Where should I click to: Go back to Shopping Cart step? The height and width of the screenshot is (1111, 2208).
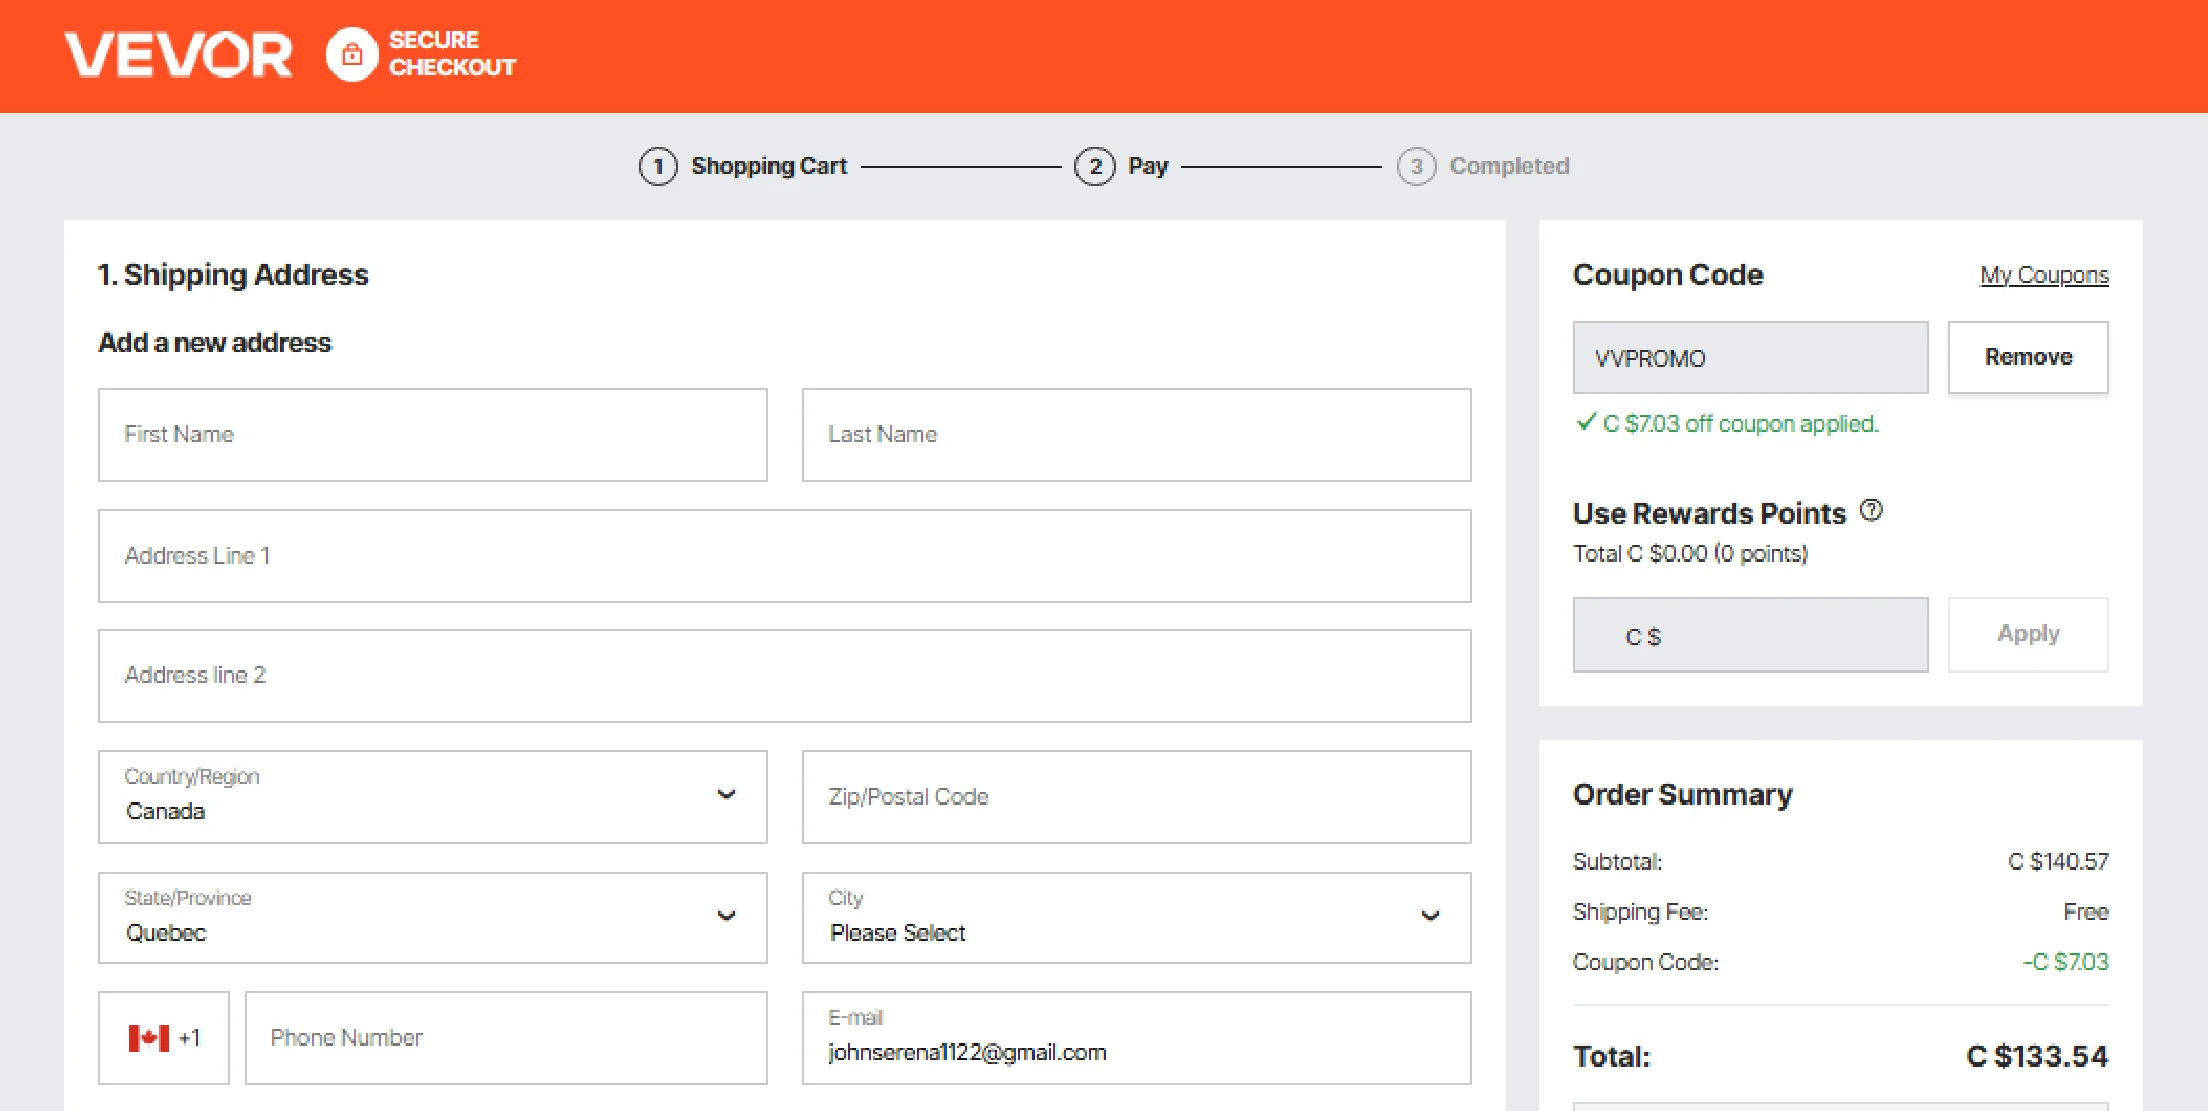(769, 166)
